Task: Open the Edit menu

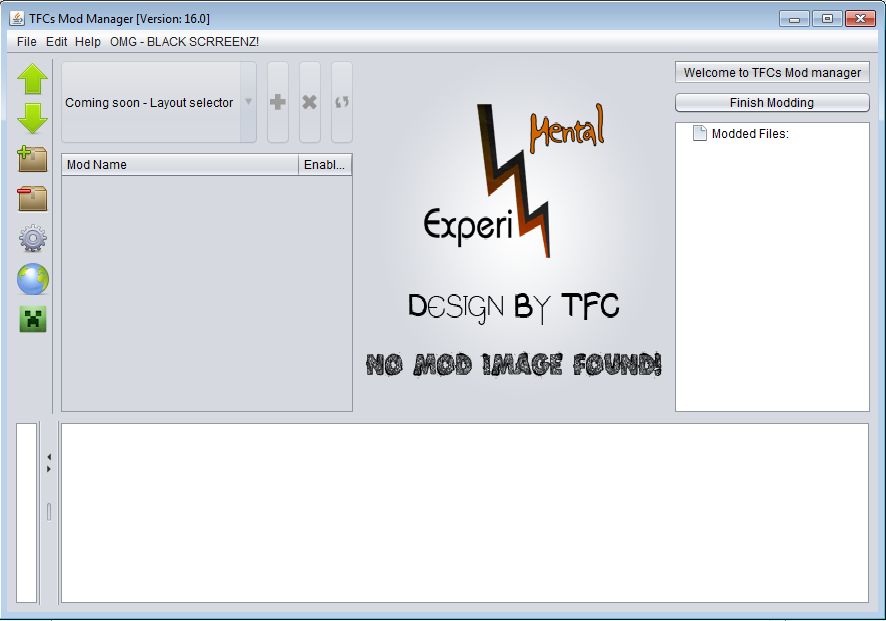Action: coord(57,42)
